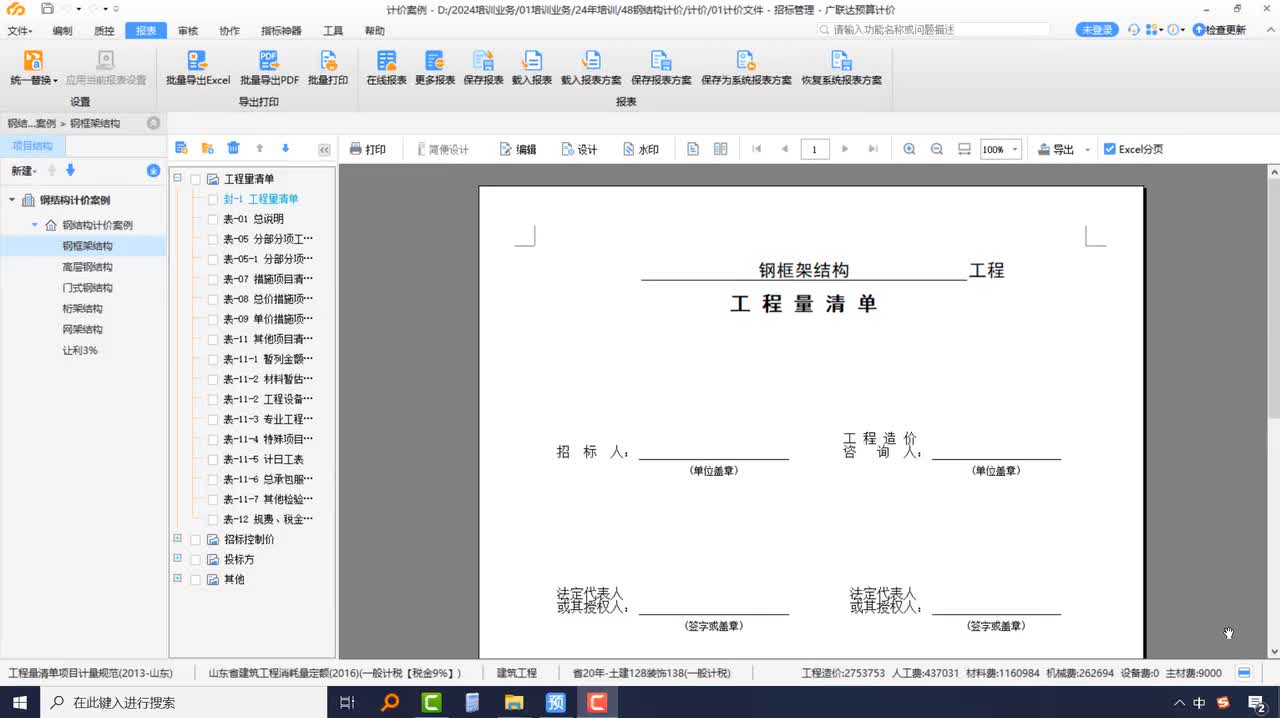Check the 表-08 总价措施项 checkbox
Screen dimensions: 1280x718
pos(212,299)
